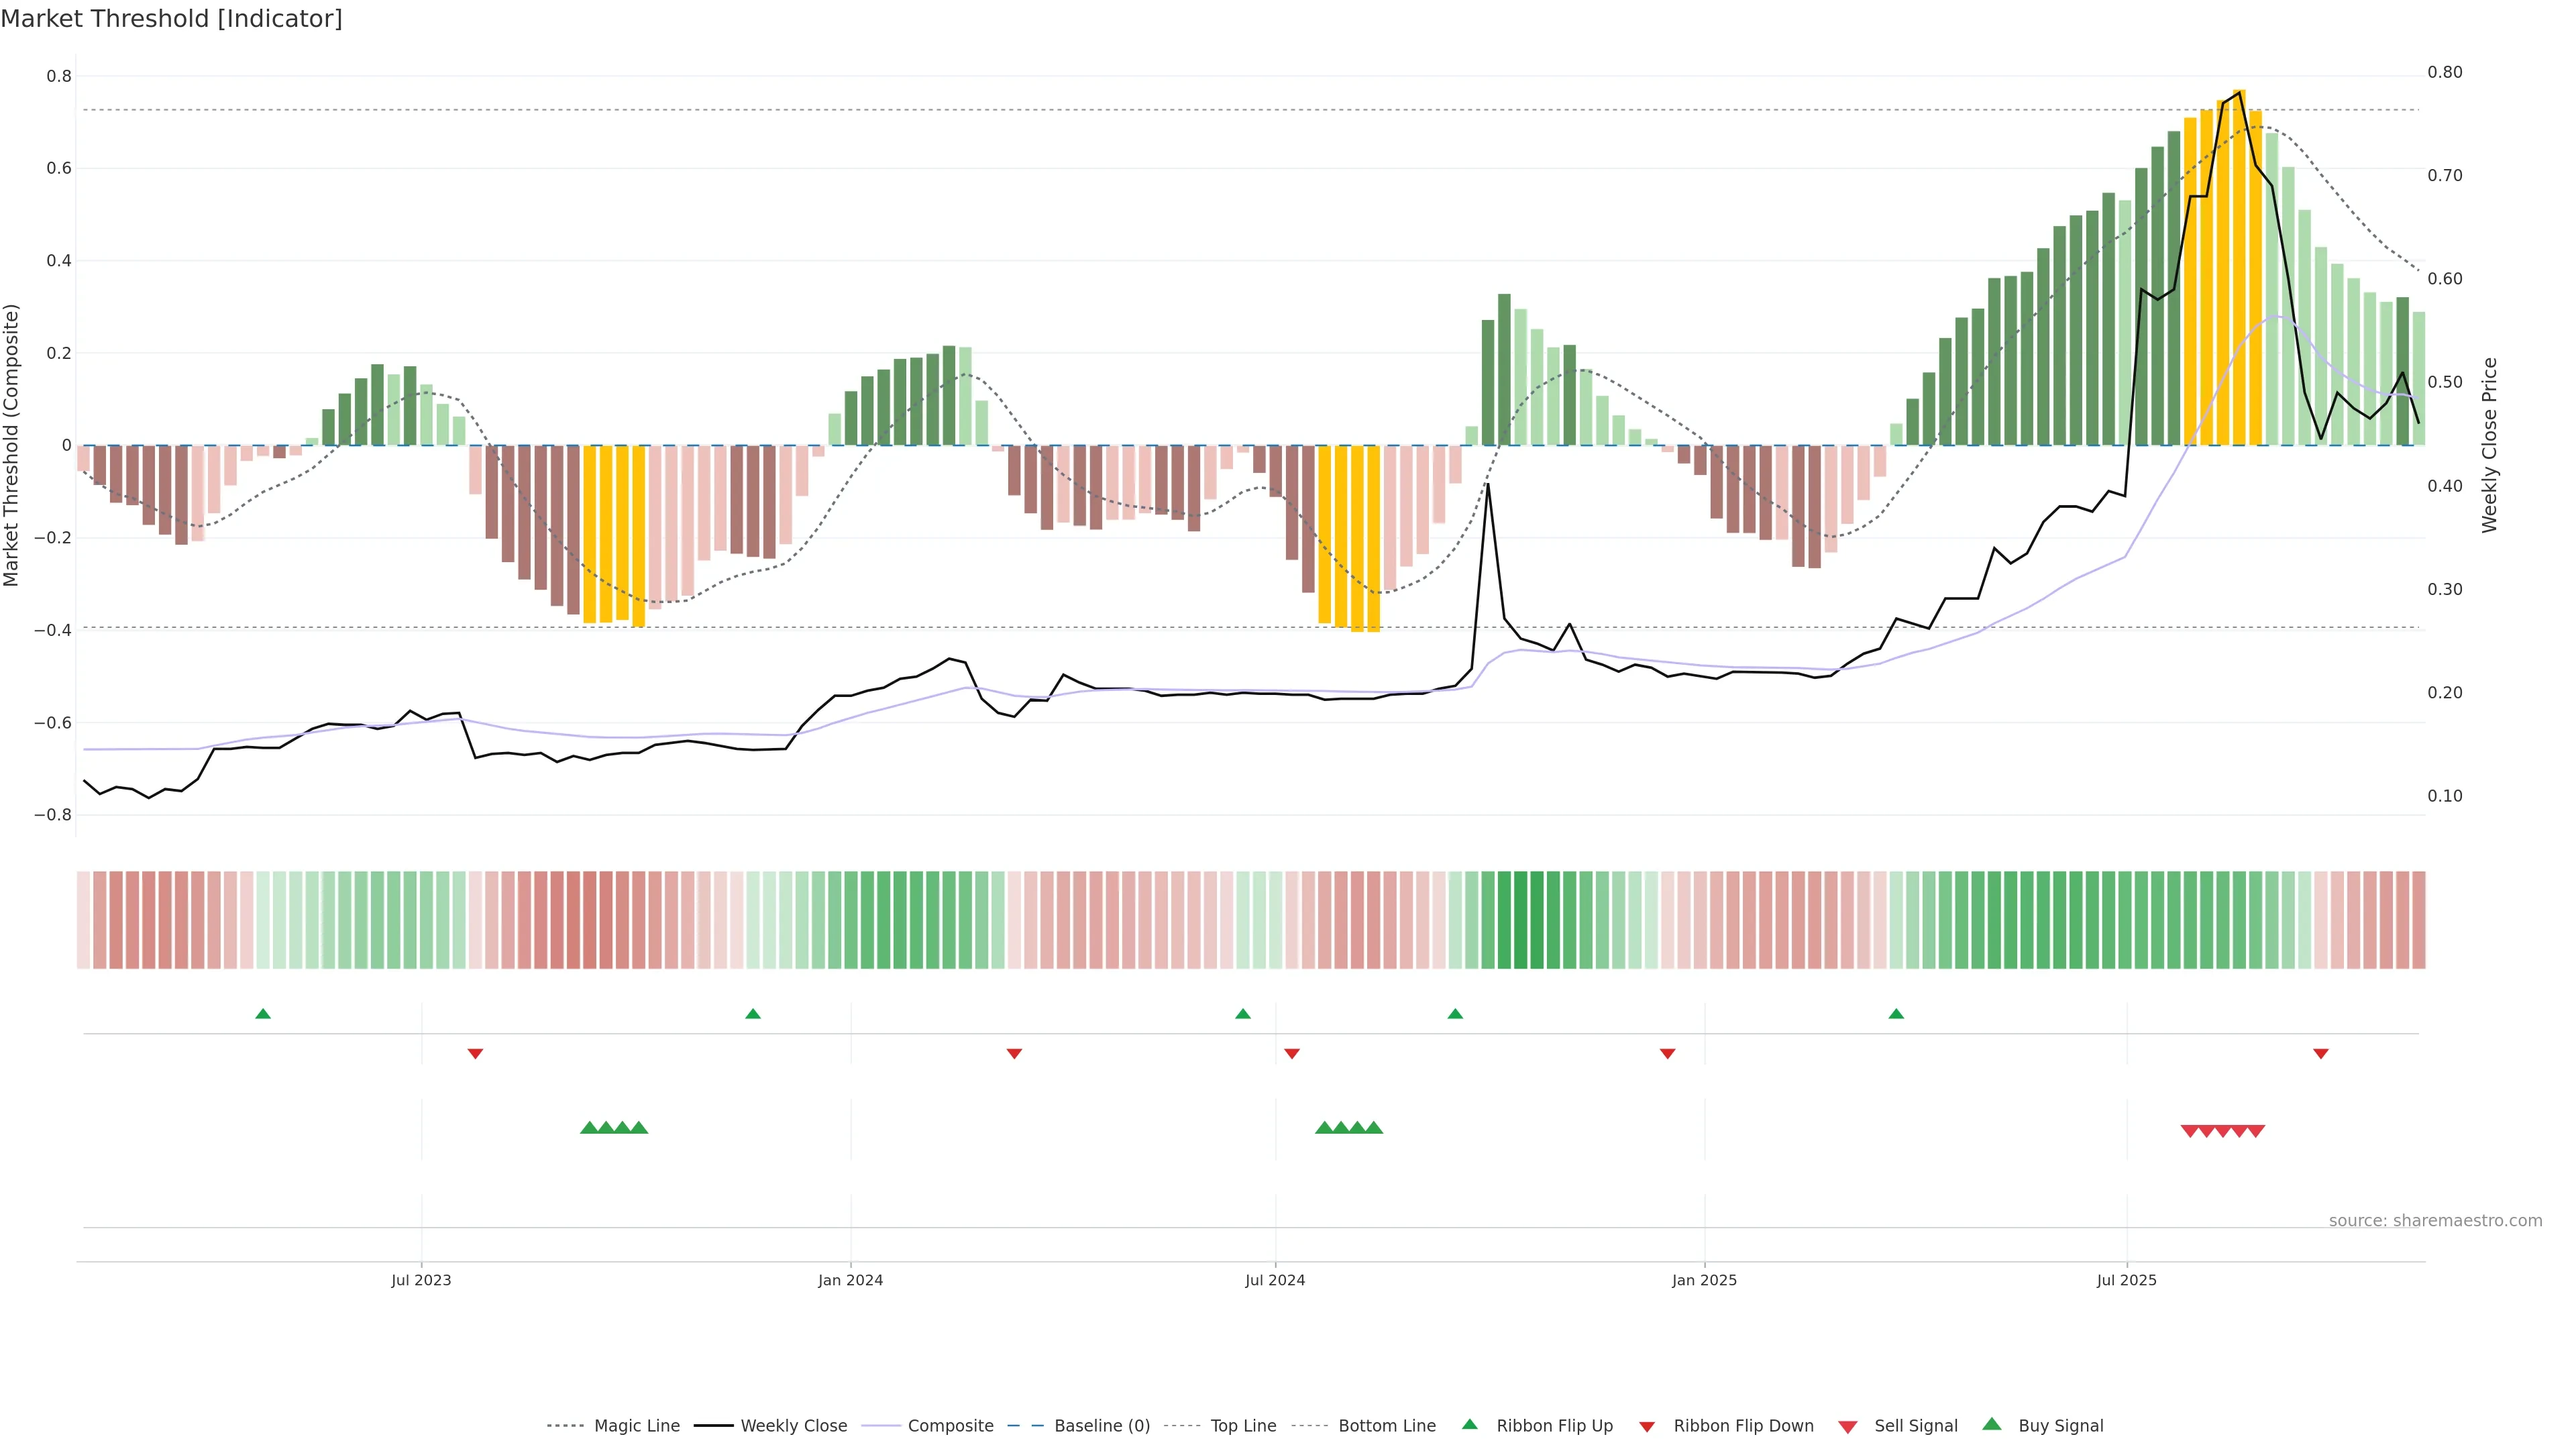Click the Weekly Close Price axis label
2576x1449 pixels.
tap(2489, 445)
